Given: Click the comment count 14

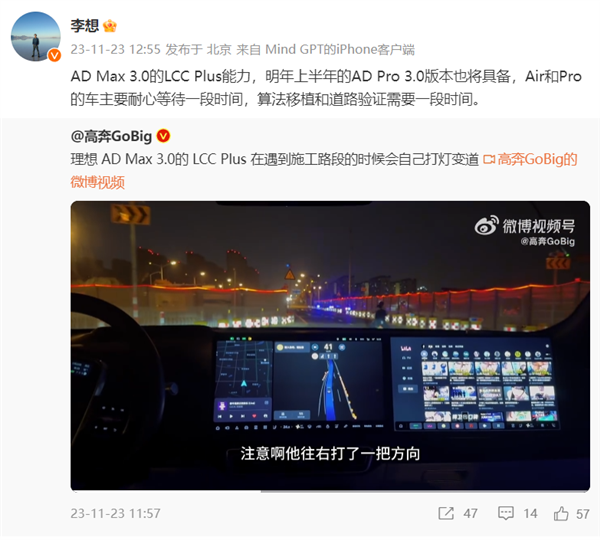Looking at the screenshot, I should (530, 513).
